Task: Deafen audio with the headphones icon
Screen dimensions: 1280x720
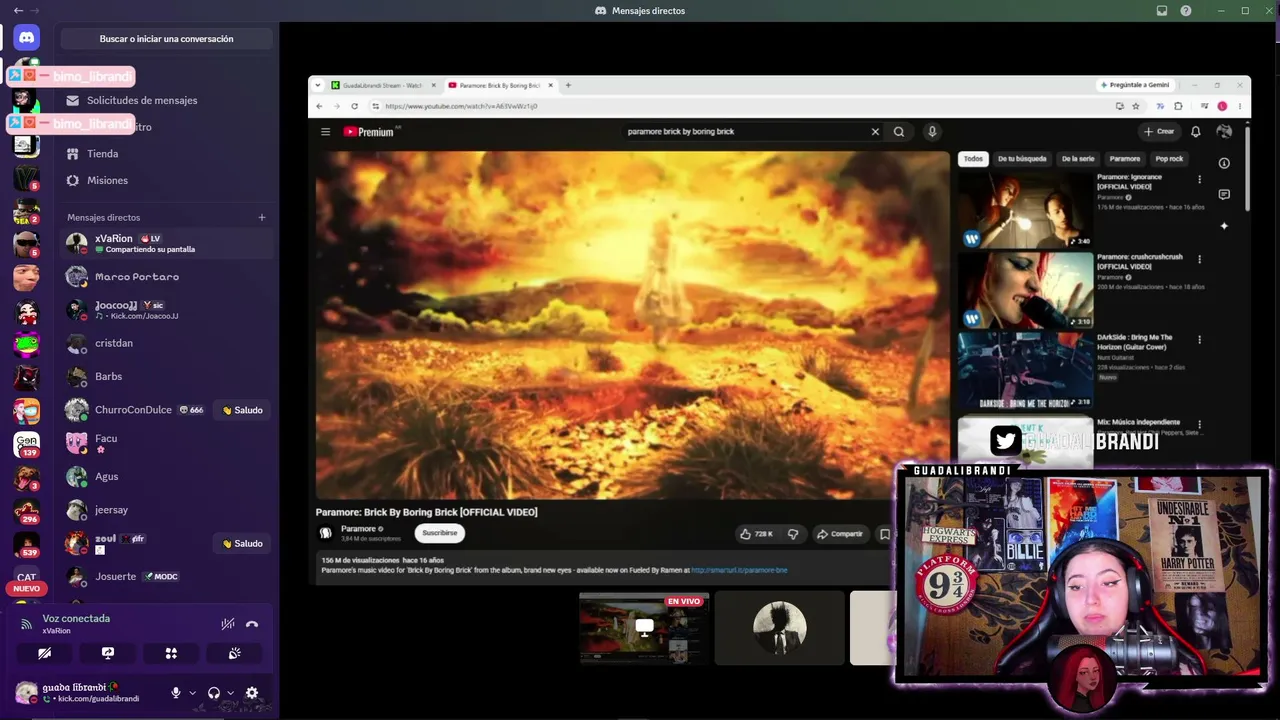Action: (x=214, y=693)
